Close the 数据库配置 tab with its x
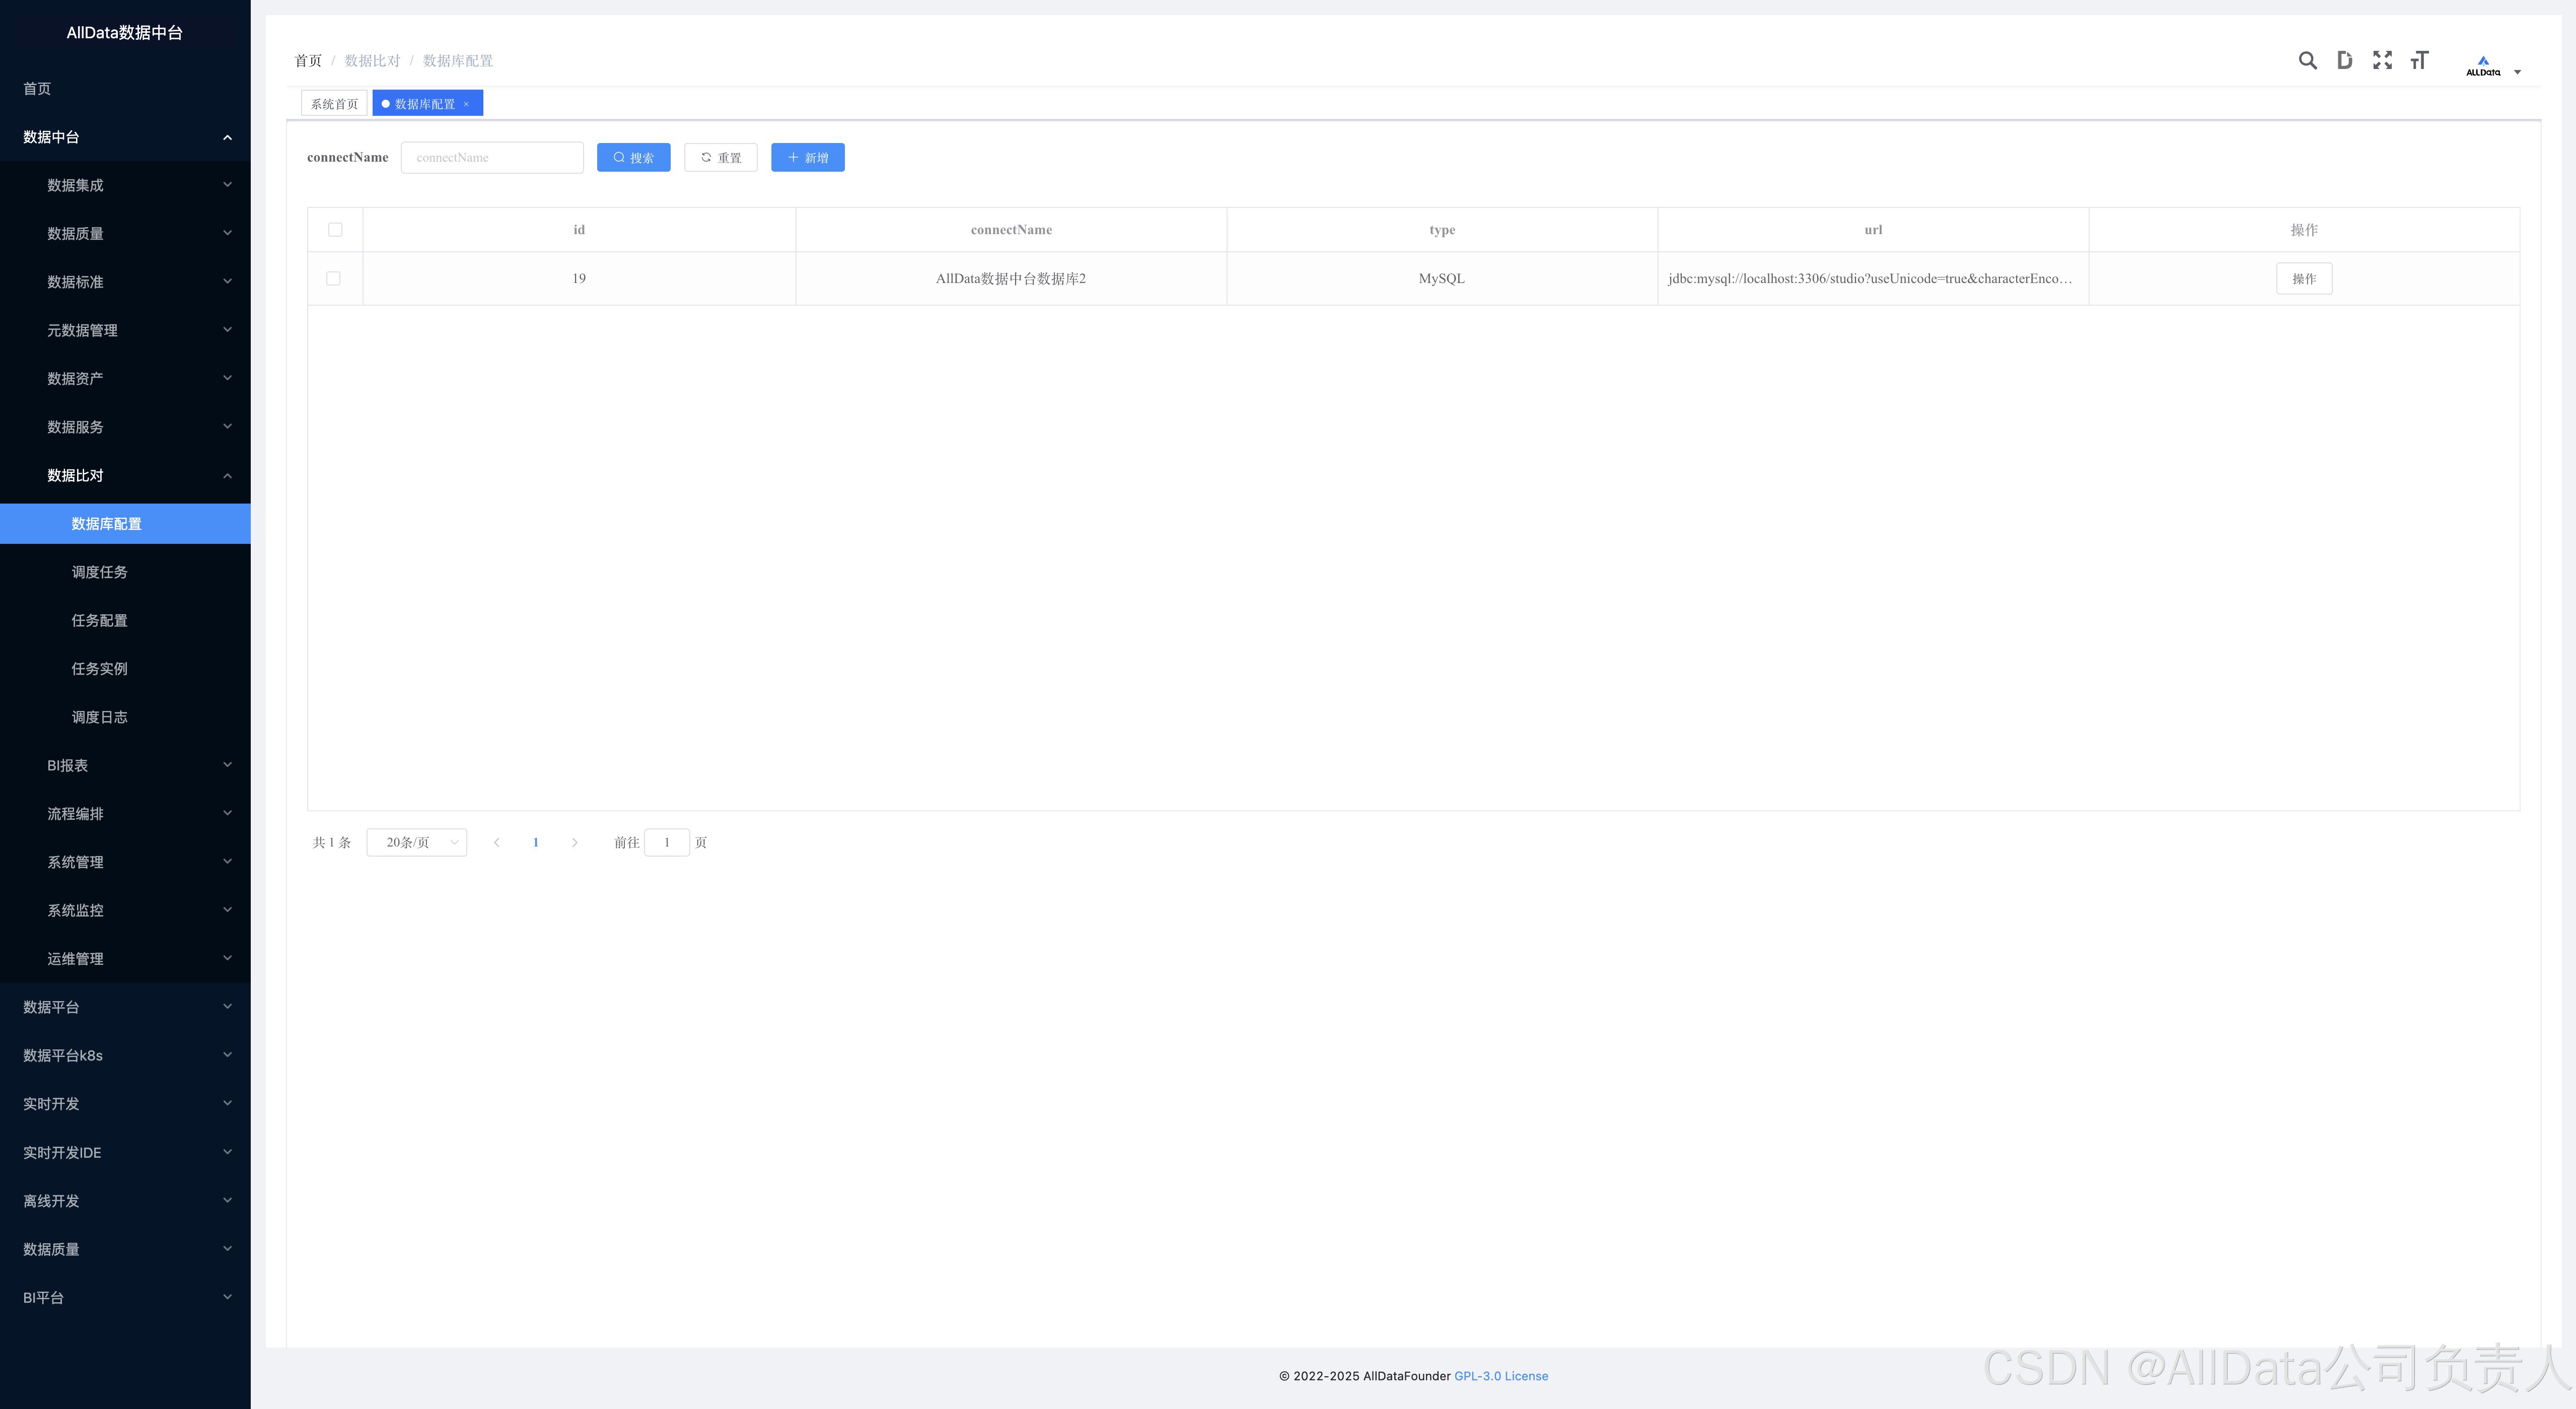The width and height of the screenshot is (2576, 1409). click(x=466, y=104)
